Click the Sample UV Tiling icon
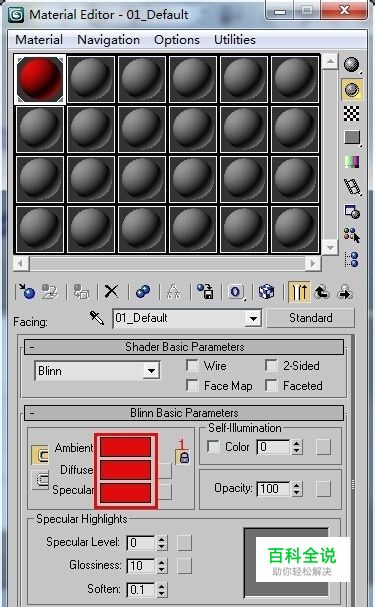This screenshot has width=375, height=607. [352, 137]
